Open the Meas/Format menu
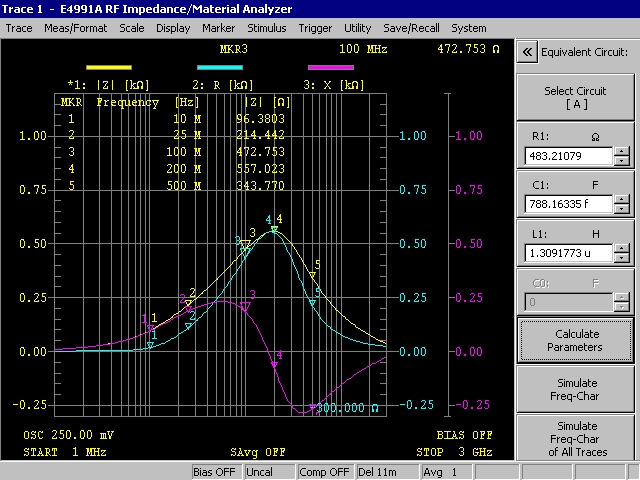Viewport: 640px width, 480px height. [76, 28]
